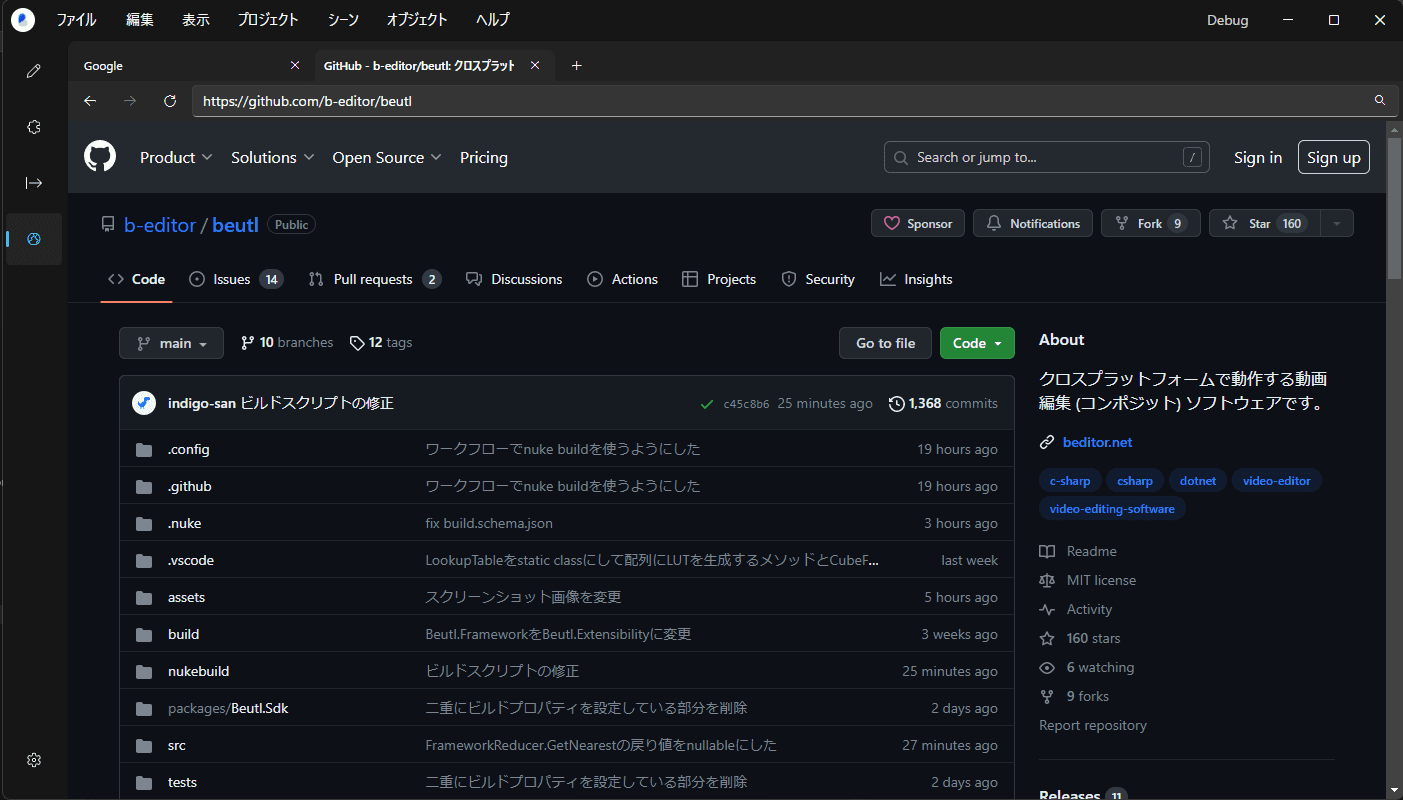Open the Insights tab
Screen dimensions: 1403x800
tap(916, 279)
